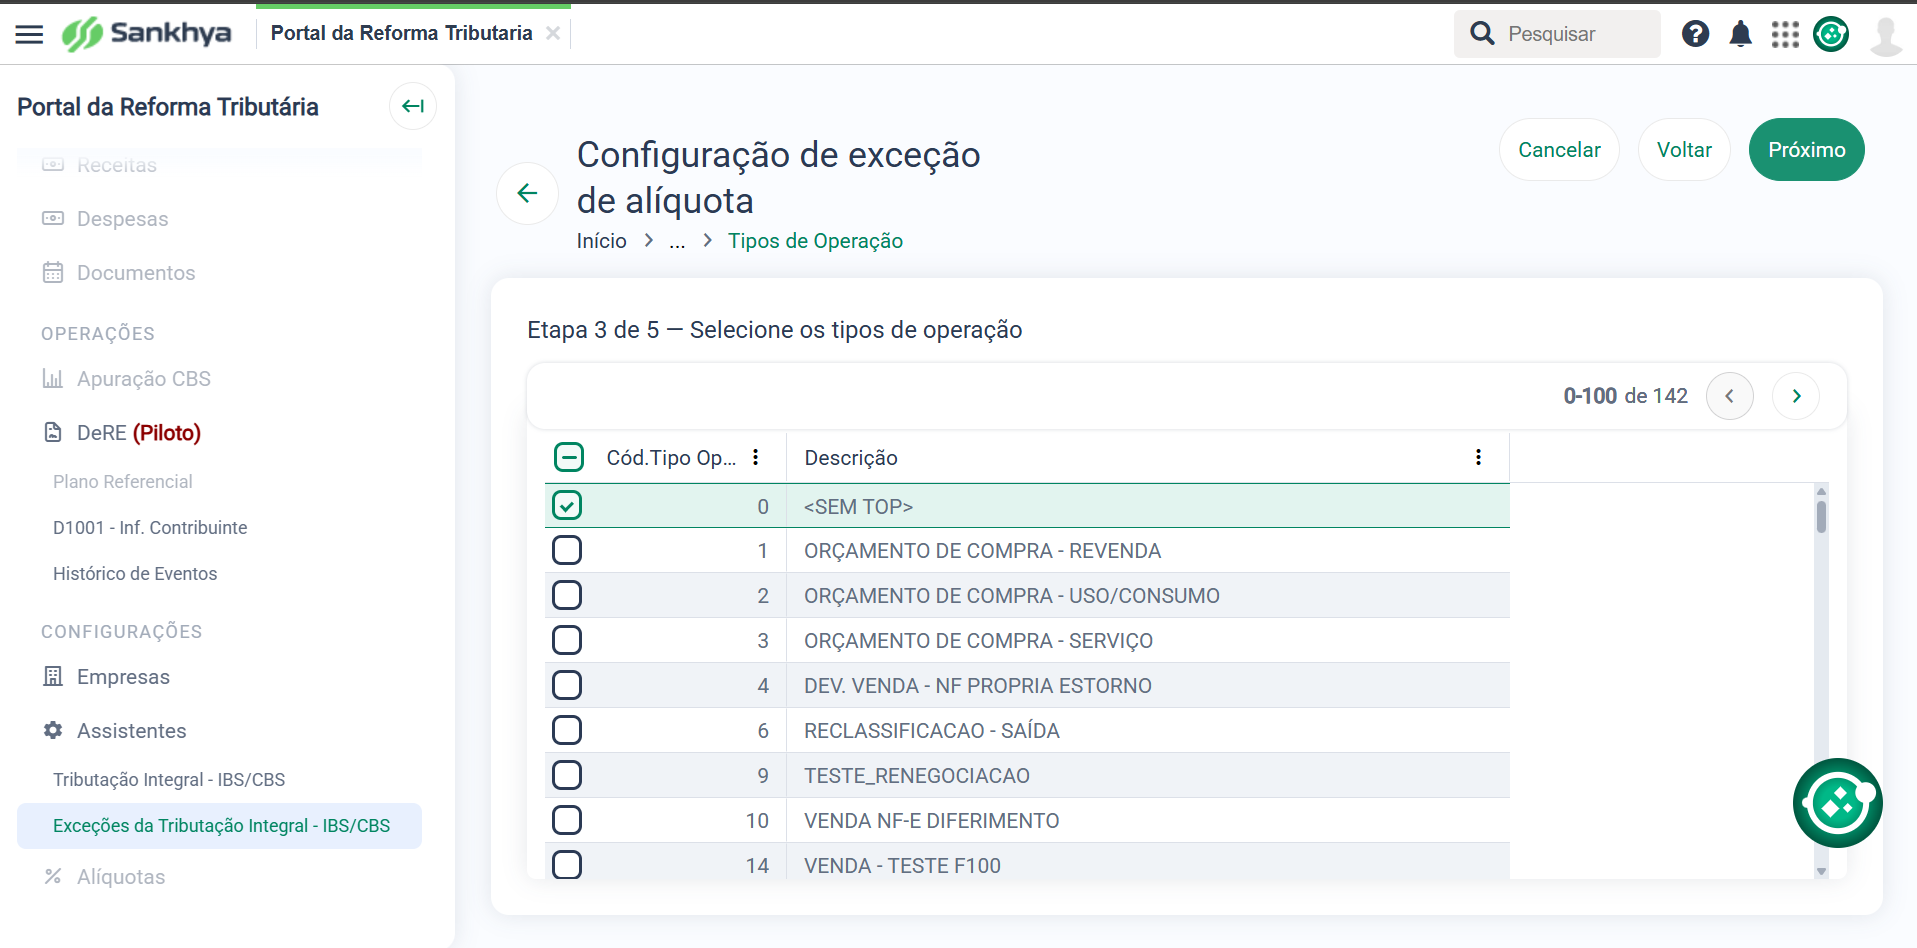
Task: Check DEV. VENDA - NF PROPRIA ESTORNO row
Action: 567,685
